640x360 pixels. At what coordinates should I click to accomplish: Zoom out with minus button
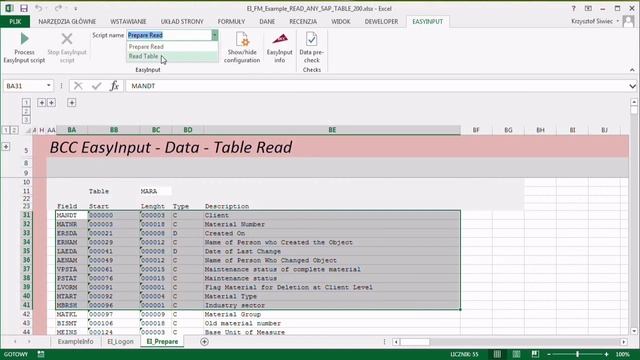point(549,354)
